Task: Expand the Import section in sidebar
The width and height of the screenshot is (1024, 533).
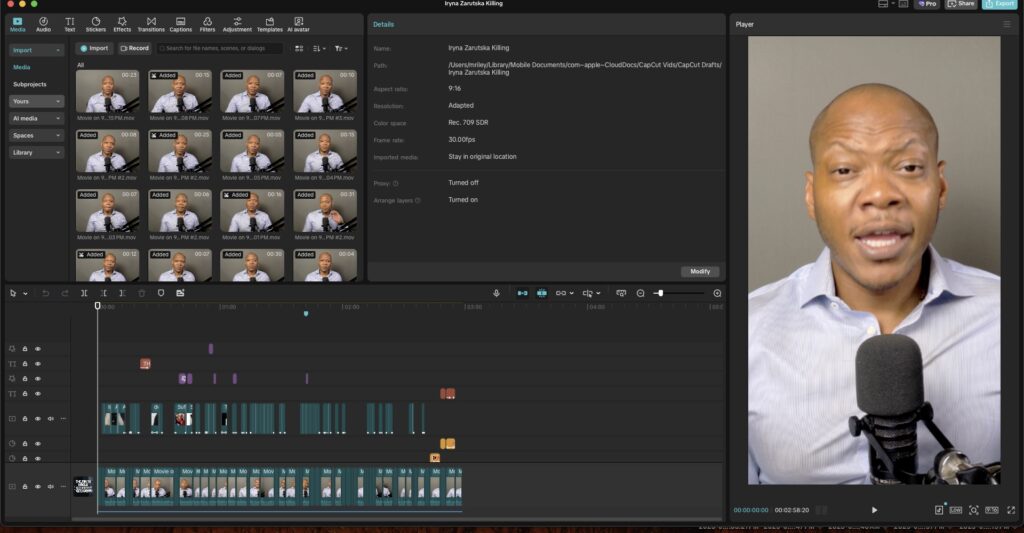Action: pyautogui.click(x=36, y=50)
